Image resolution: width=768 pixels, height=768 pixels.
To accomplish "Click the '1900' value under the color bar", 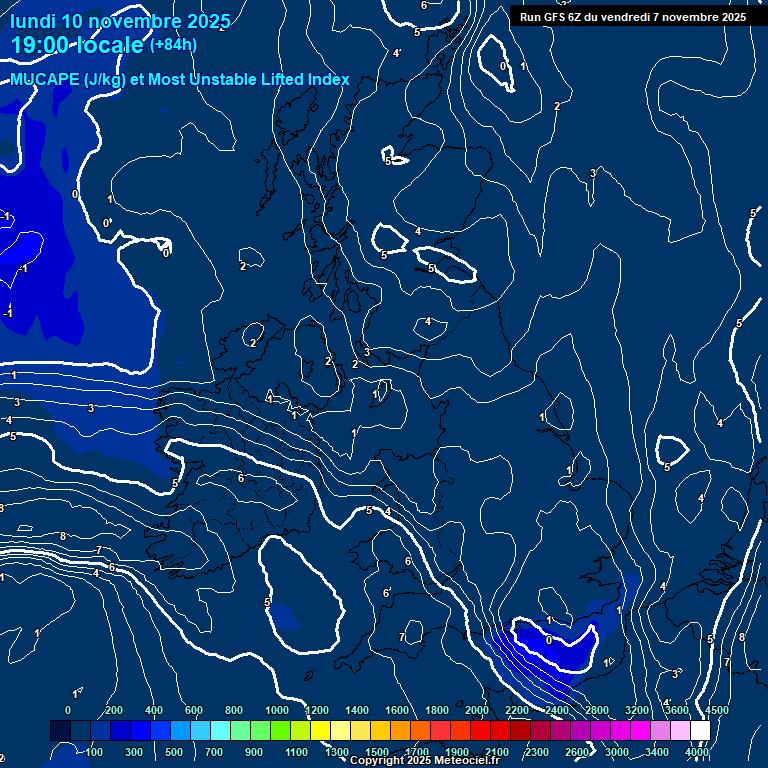I will pos(457,752).
